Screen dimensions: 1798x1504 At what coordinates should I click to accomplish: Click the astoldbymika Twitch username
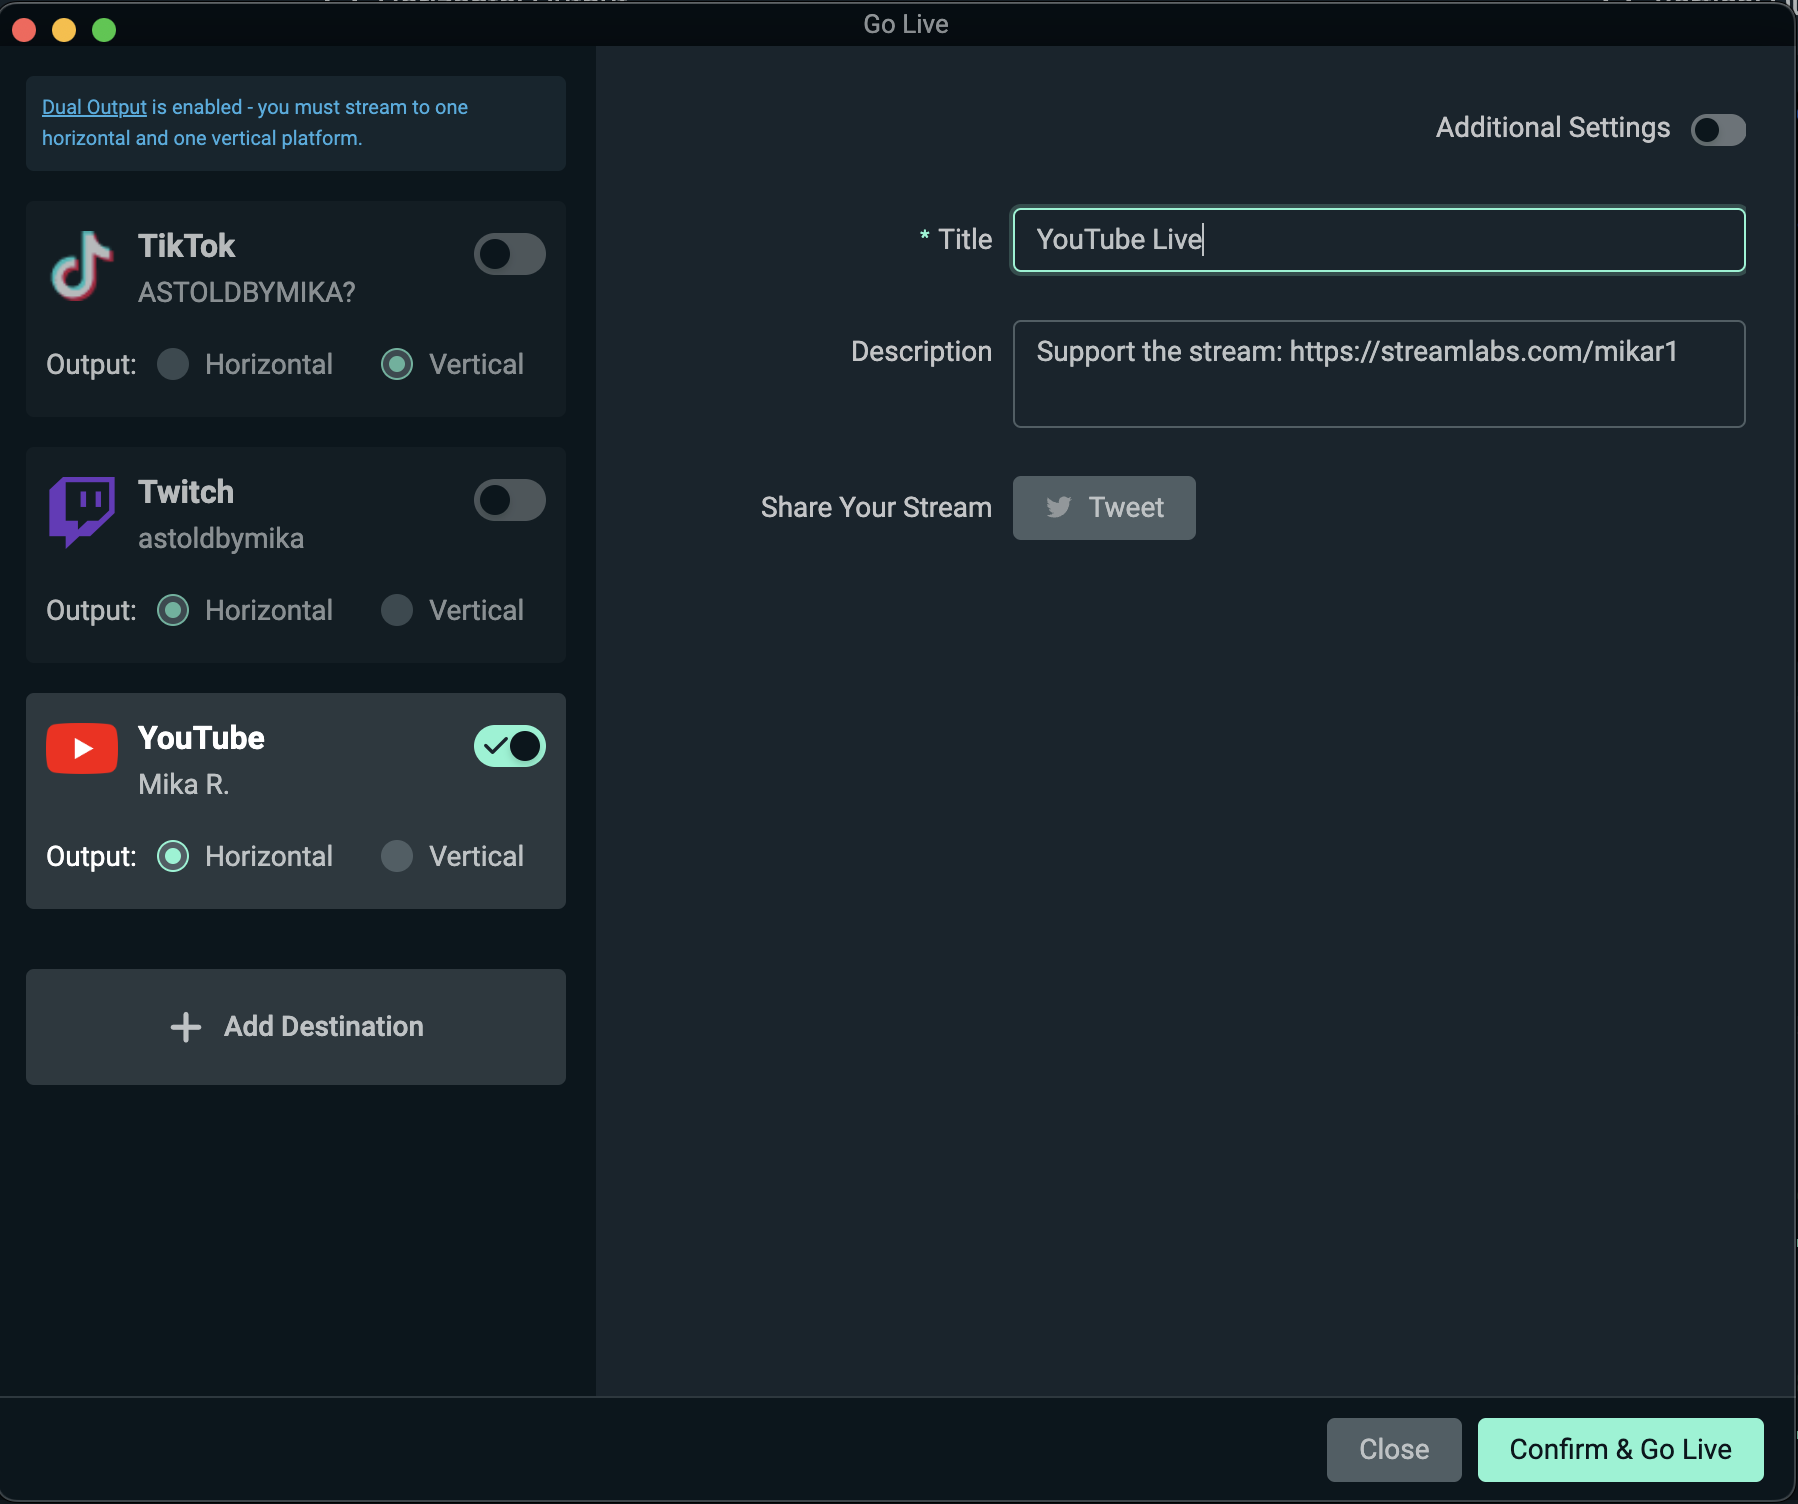tap(221, 538)
